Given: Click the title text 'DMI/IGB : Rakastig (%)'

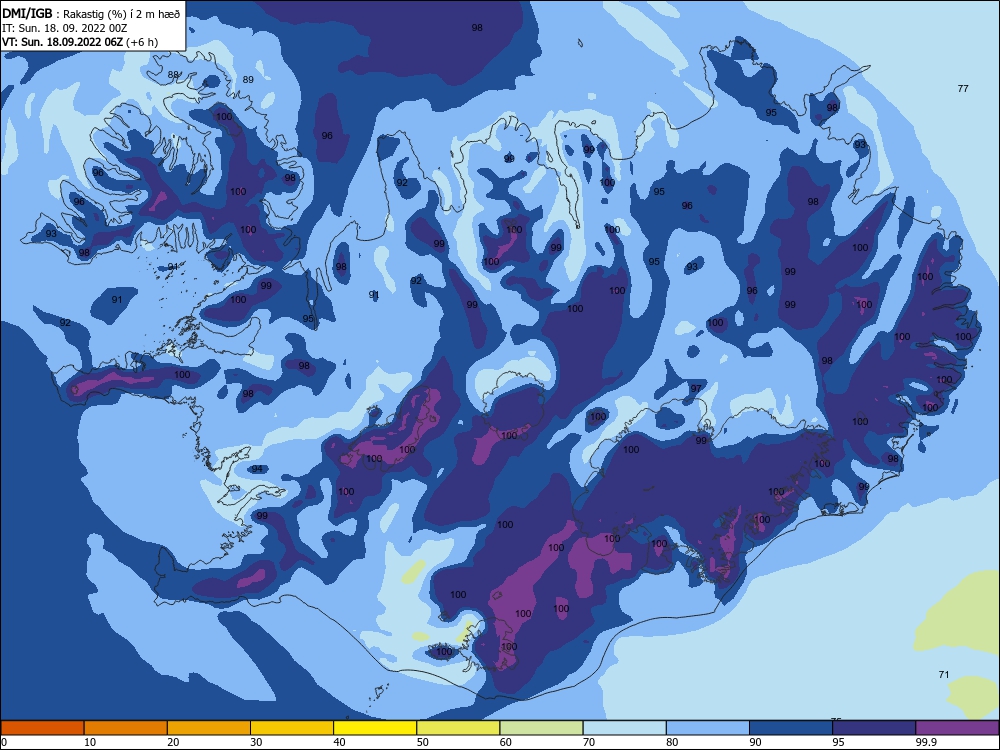Looking at the screenshot, I should coord(65,14).
